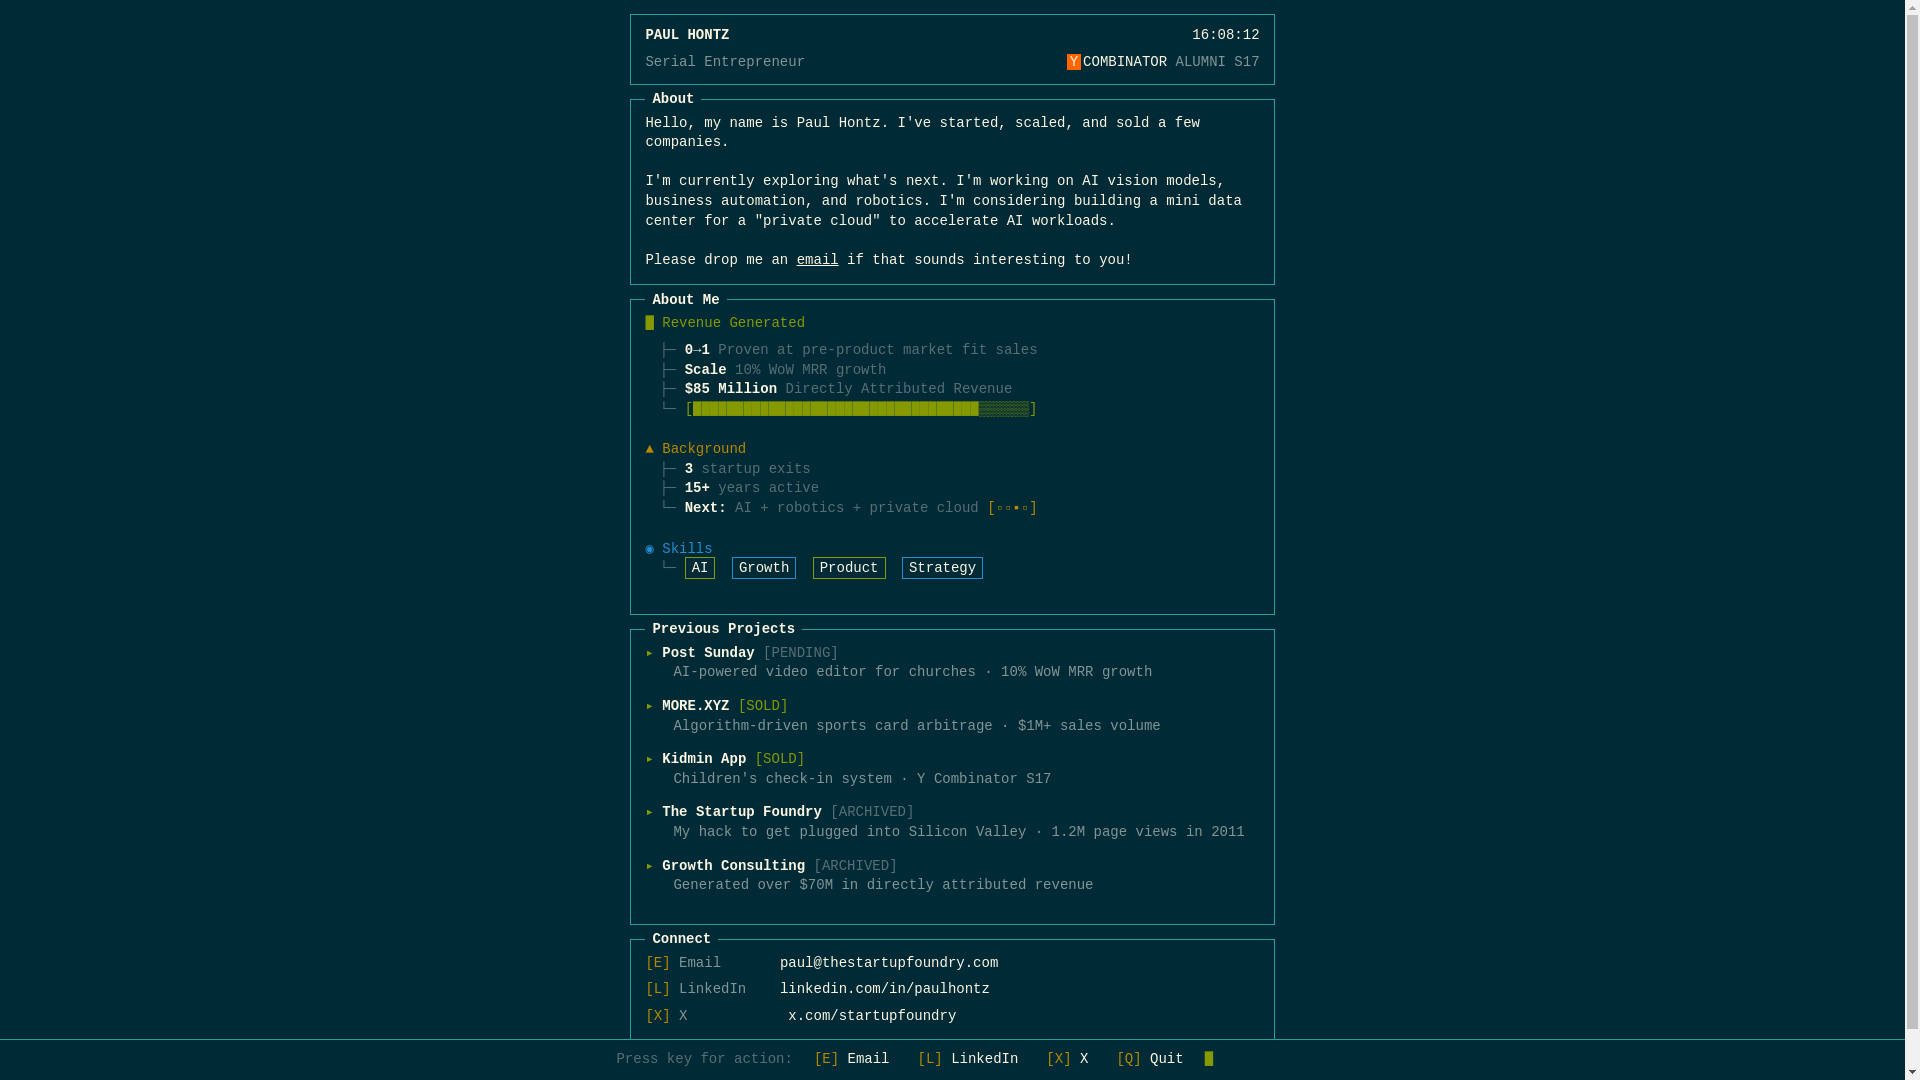The height and width of the screenshot is (1080, 1920).
Task: Click the 3 startup exits line
Action: click(747, 469)
